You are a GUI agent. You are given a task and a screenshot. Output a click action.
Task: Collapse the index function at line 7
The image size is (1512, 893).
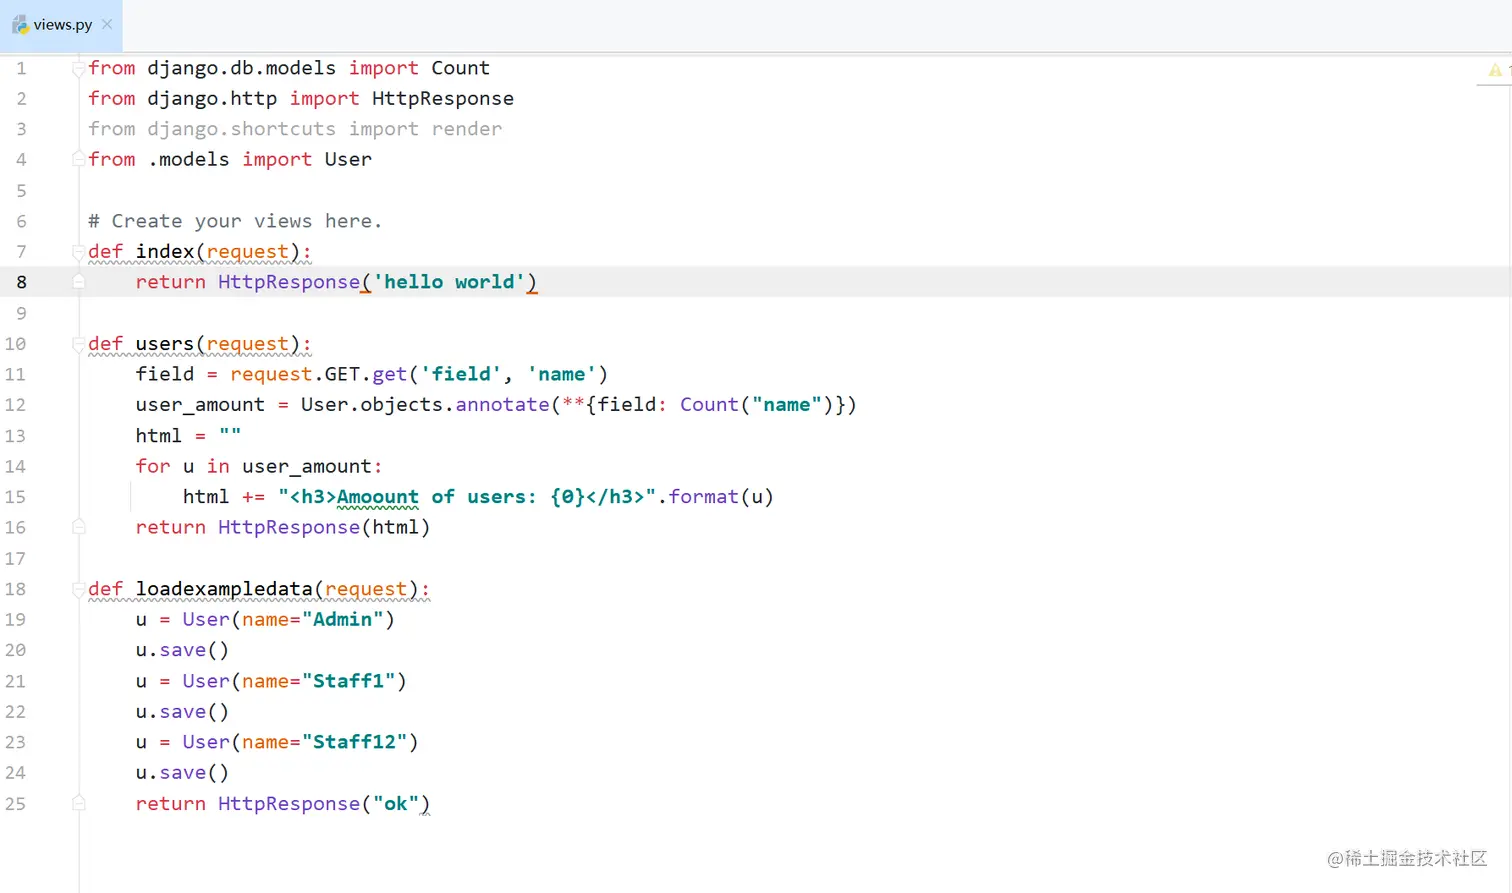coord(78,252)
